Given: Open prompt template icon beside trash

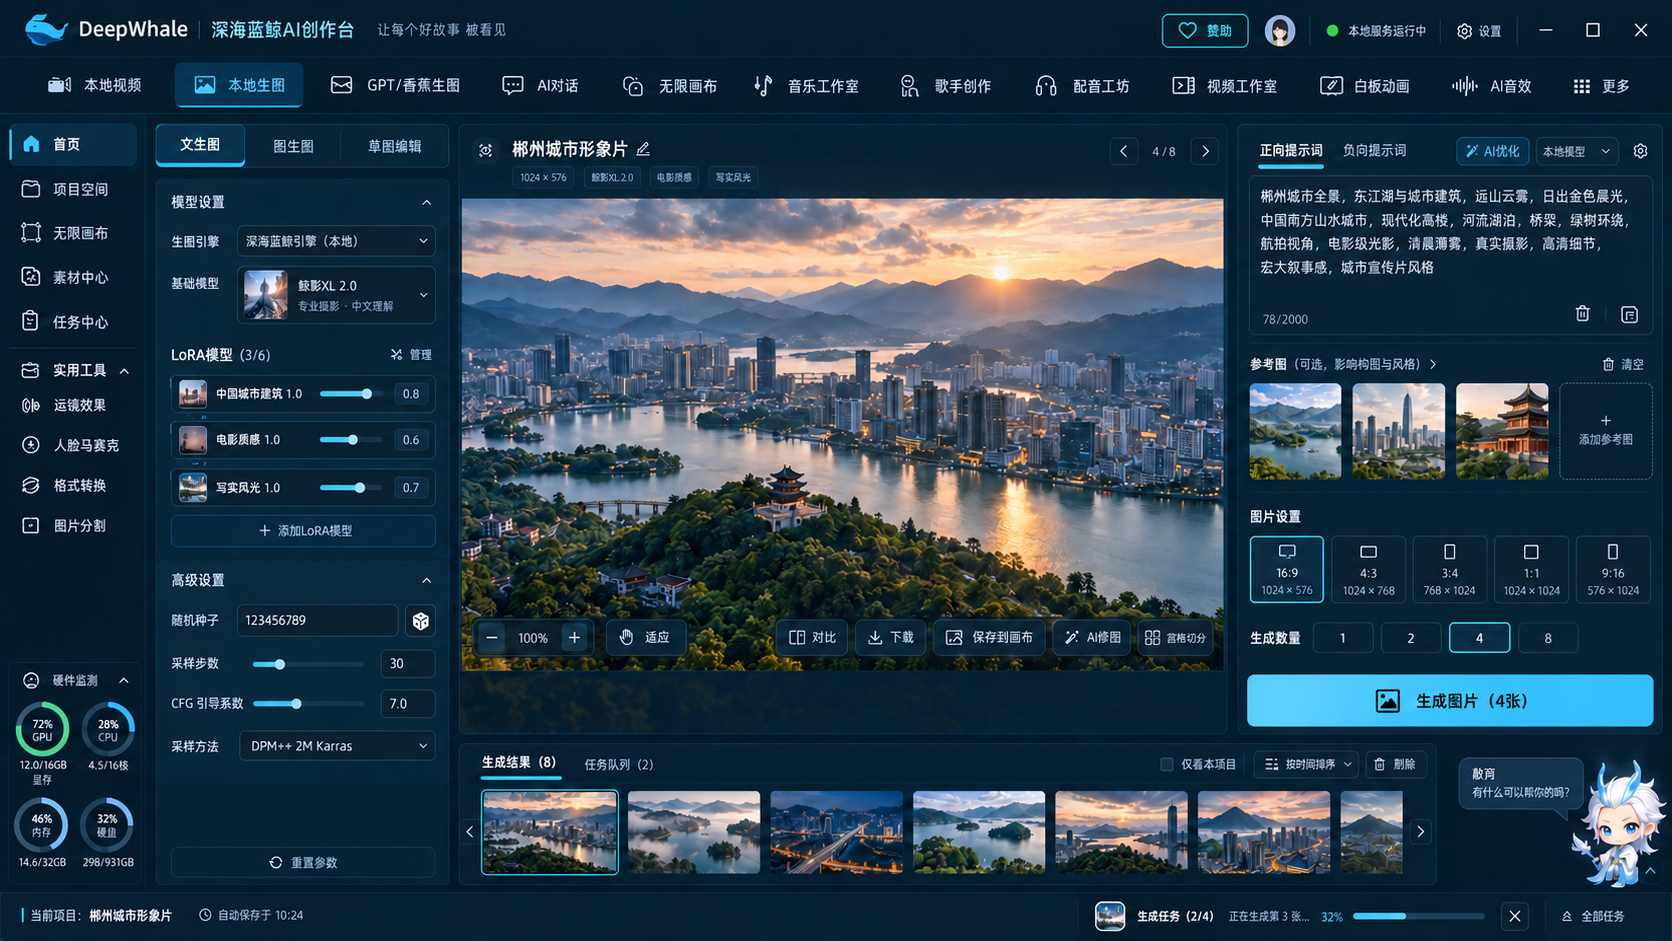Looking at the screenshot, I should (x=1629, y=314).
